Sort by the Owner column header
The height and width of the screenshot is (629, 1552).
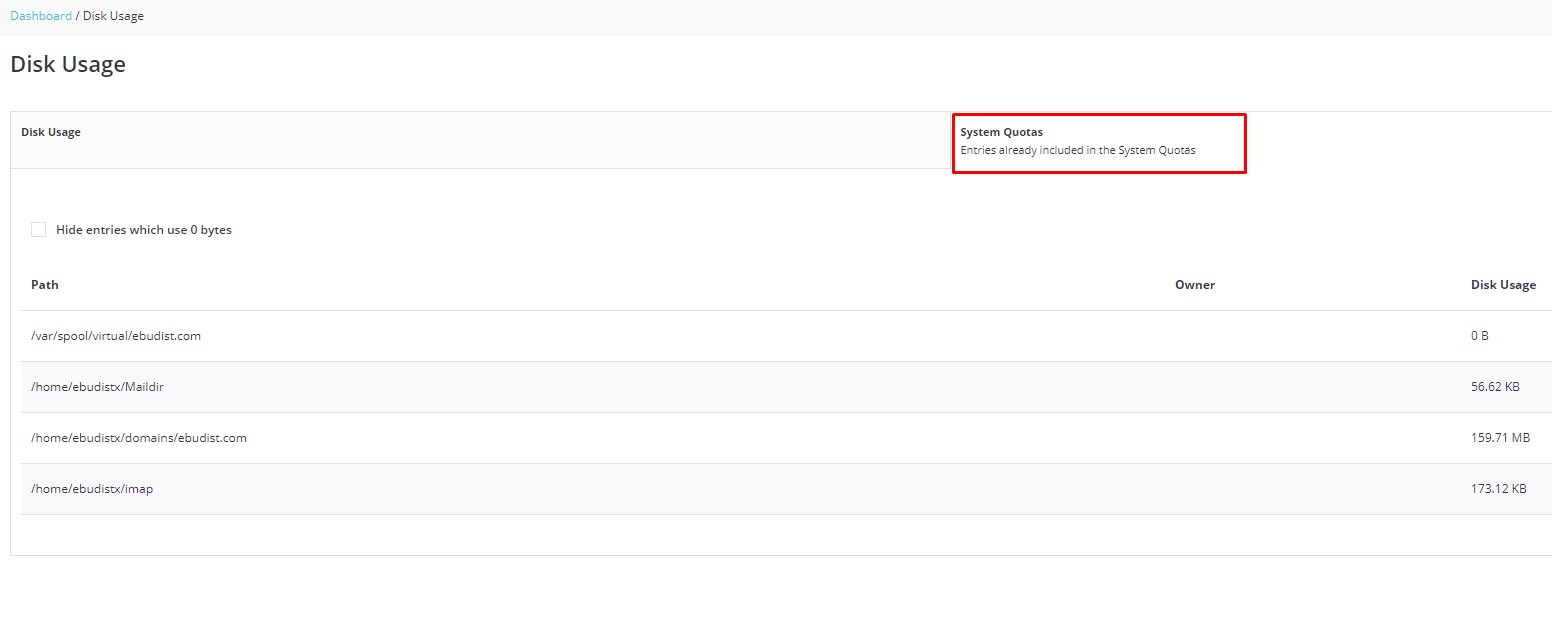(x=1194, y=285)
